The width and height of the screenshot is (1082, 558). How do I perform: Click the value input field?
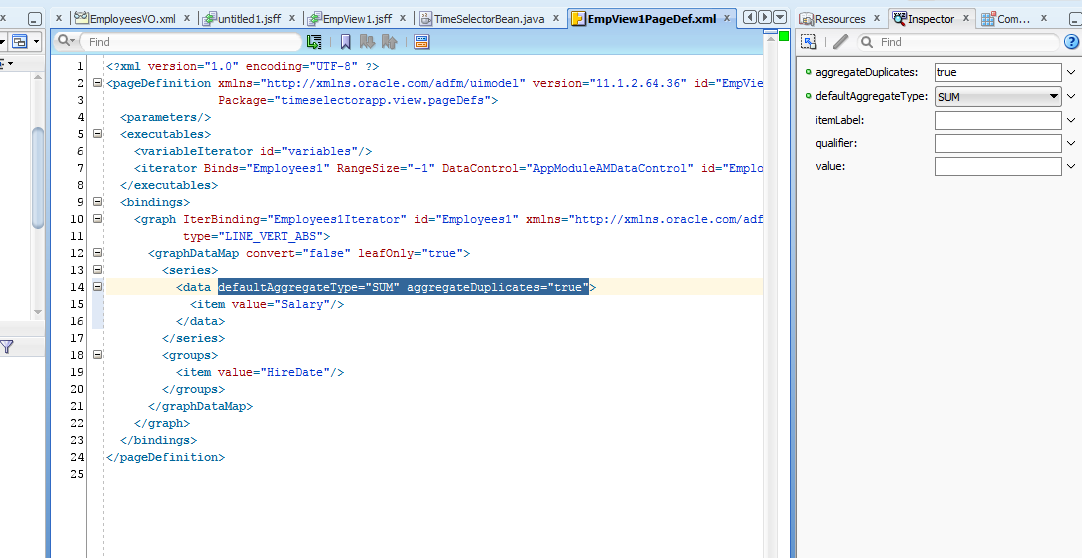998,166
